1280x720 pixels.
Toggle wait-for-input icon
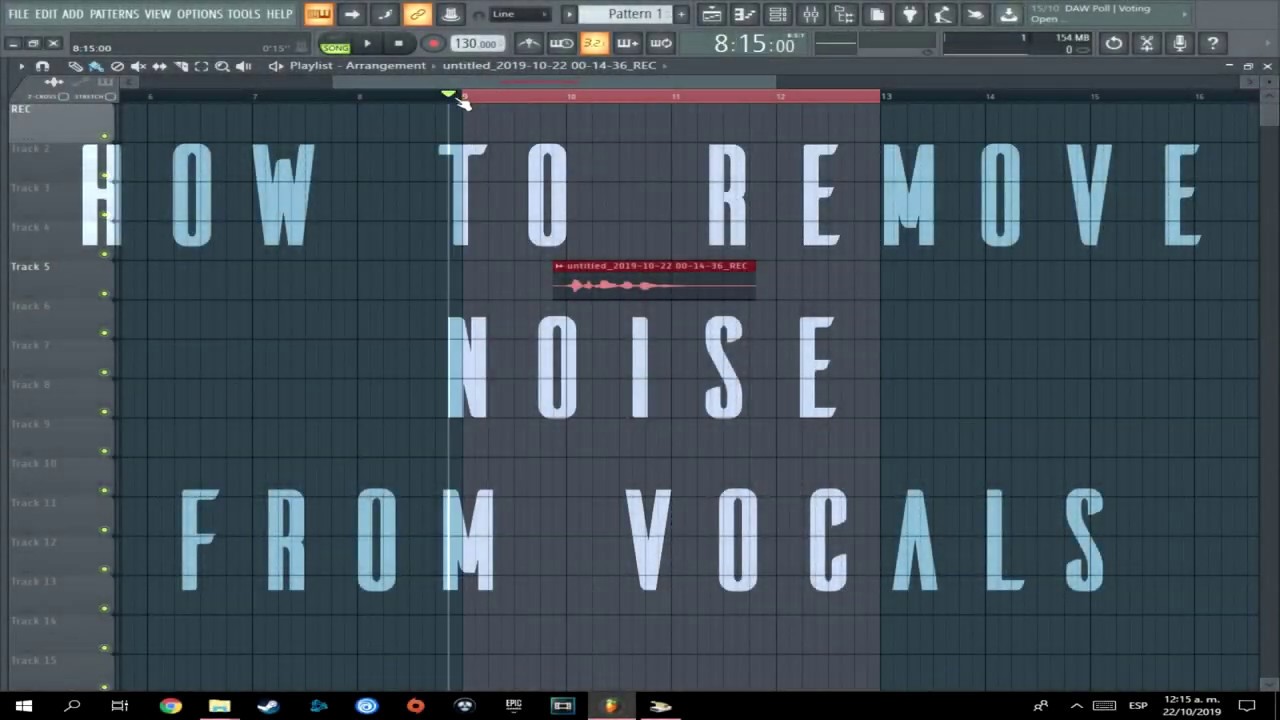(561, 44)
